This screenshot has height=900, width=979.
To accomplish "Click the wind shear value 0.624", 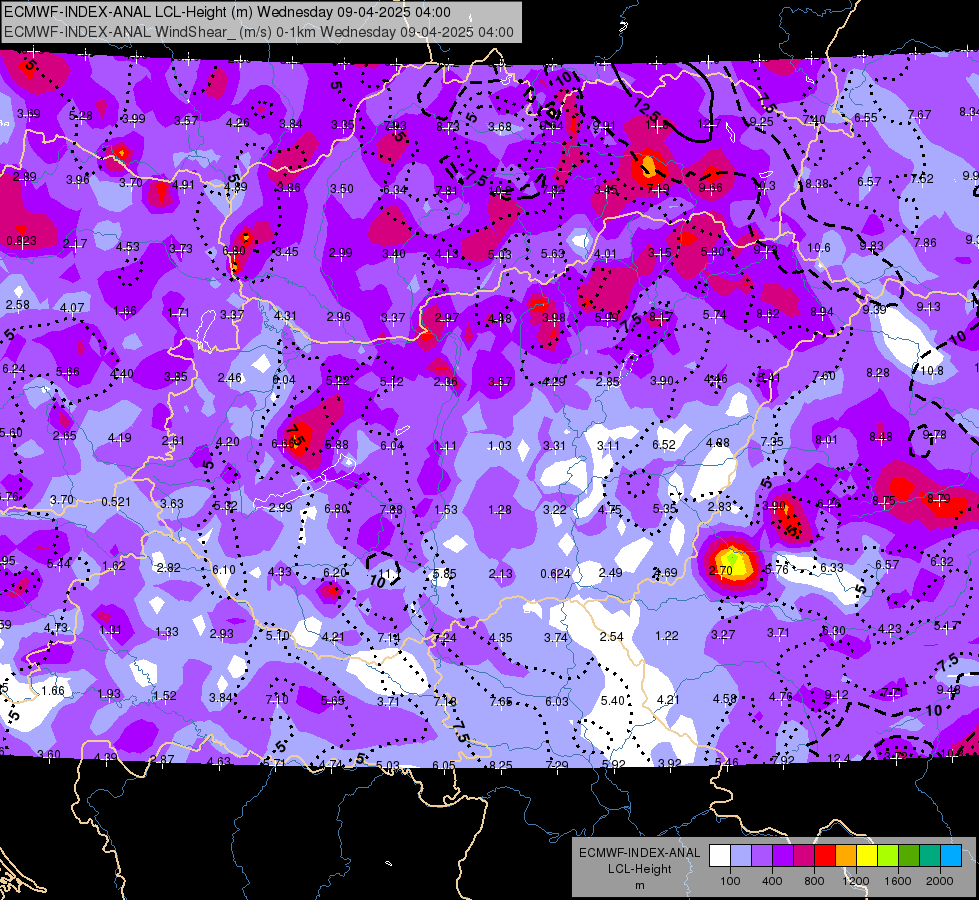I will tap(555, 573).
